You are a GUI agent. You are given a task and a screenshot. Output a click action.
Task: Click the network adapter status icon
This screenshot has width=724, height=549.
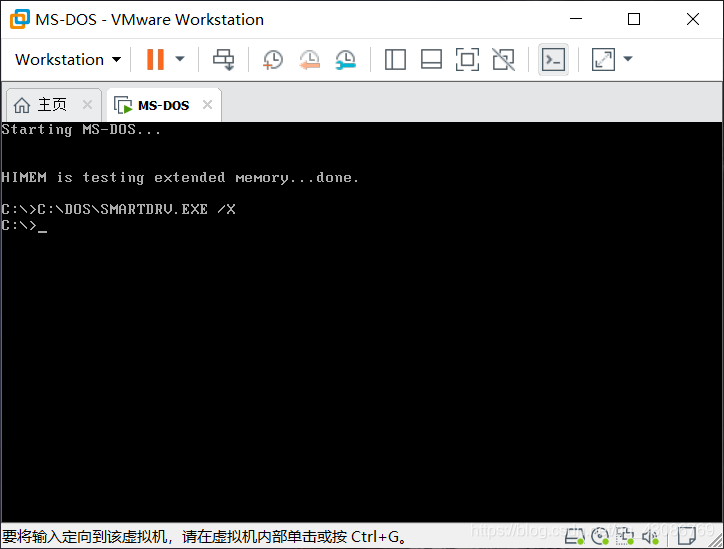click(625, 536)
